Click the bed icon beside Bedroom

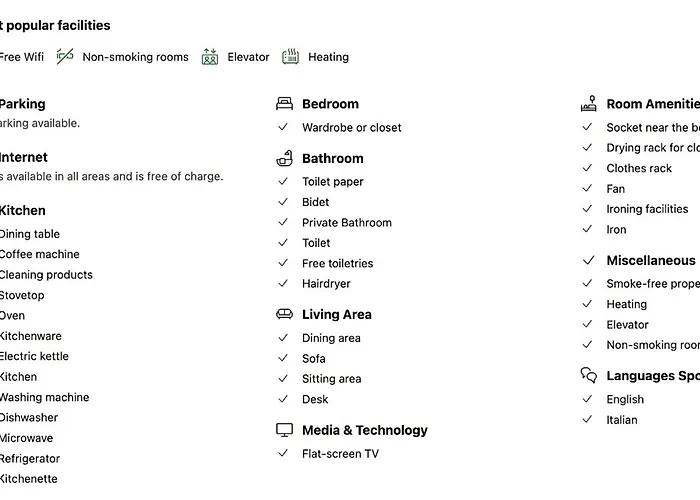click(284, 104)
